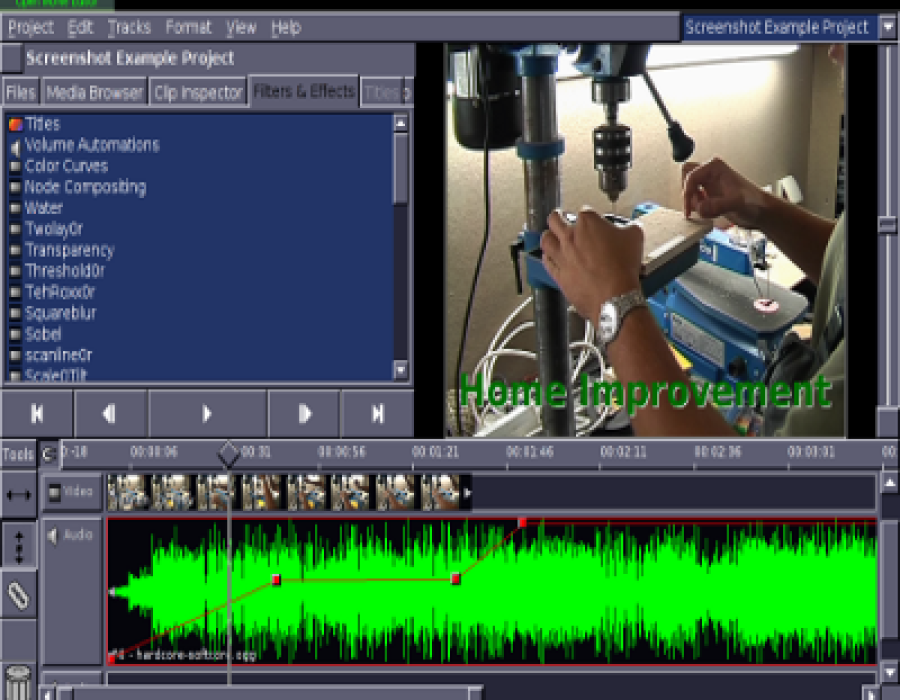This screenshot has height=700, width=900.
Task: Click the preview zoom slider handle
Action: click(888, 224)
